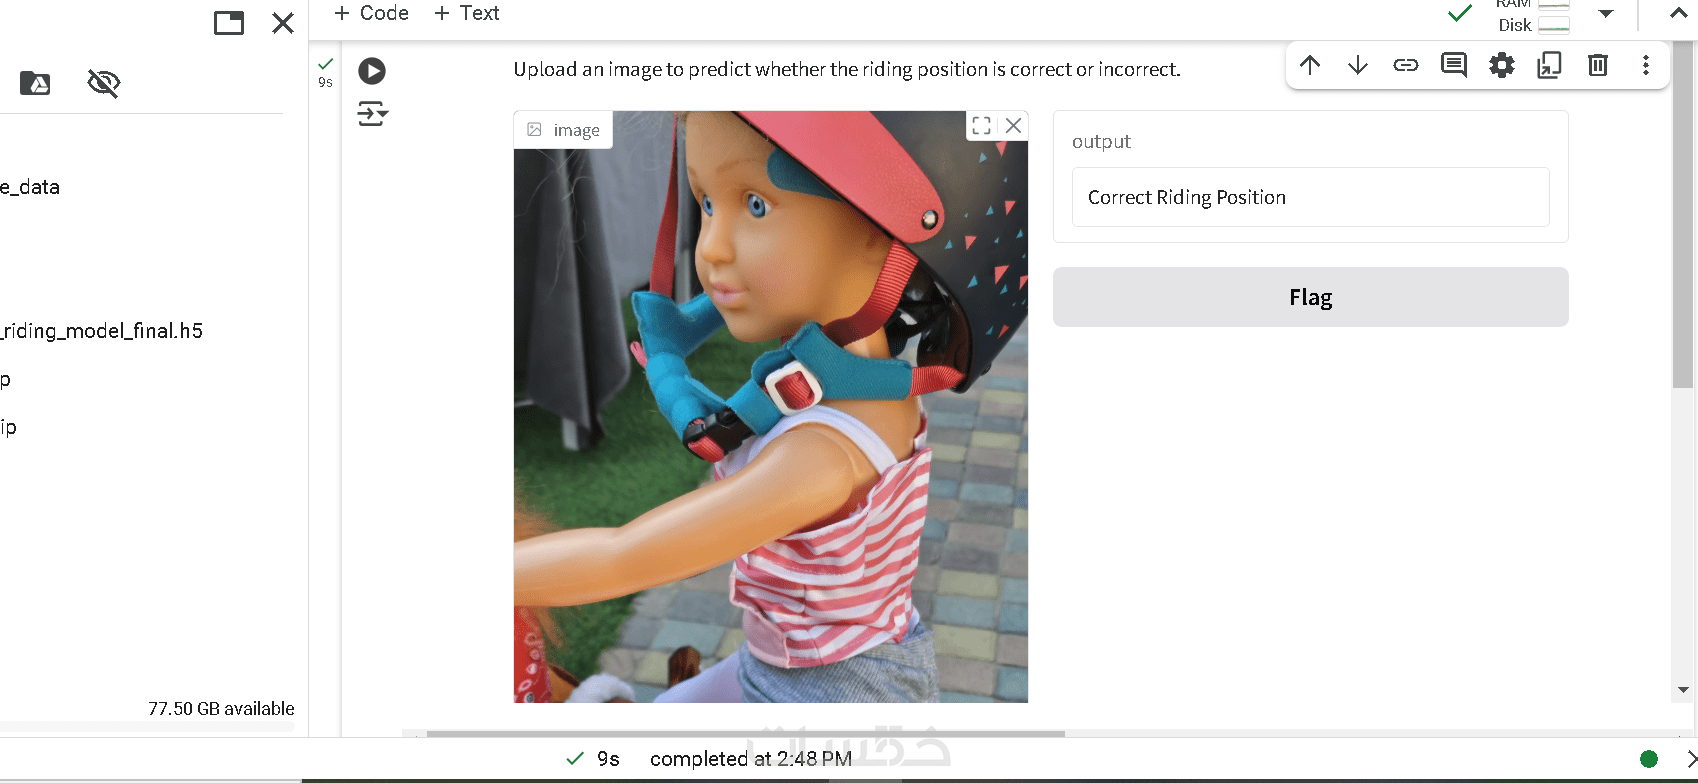Add a new Code cell
Viewport: 1698px width, 783px height.
[371, 13]
